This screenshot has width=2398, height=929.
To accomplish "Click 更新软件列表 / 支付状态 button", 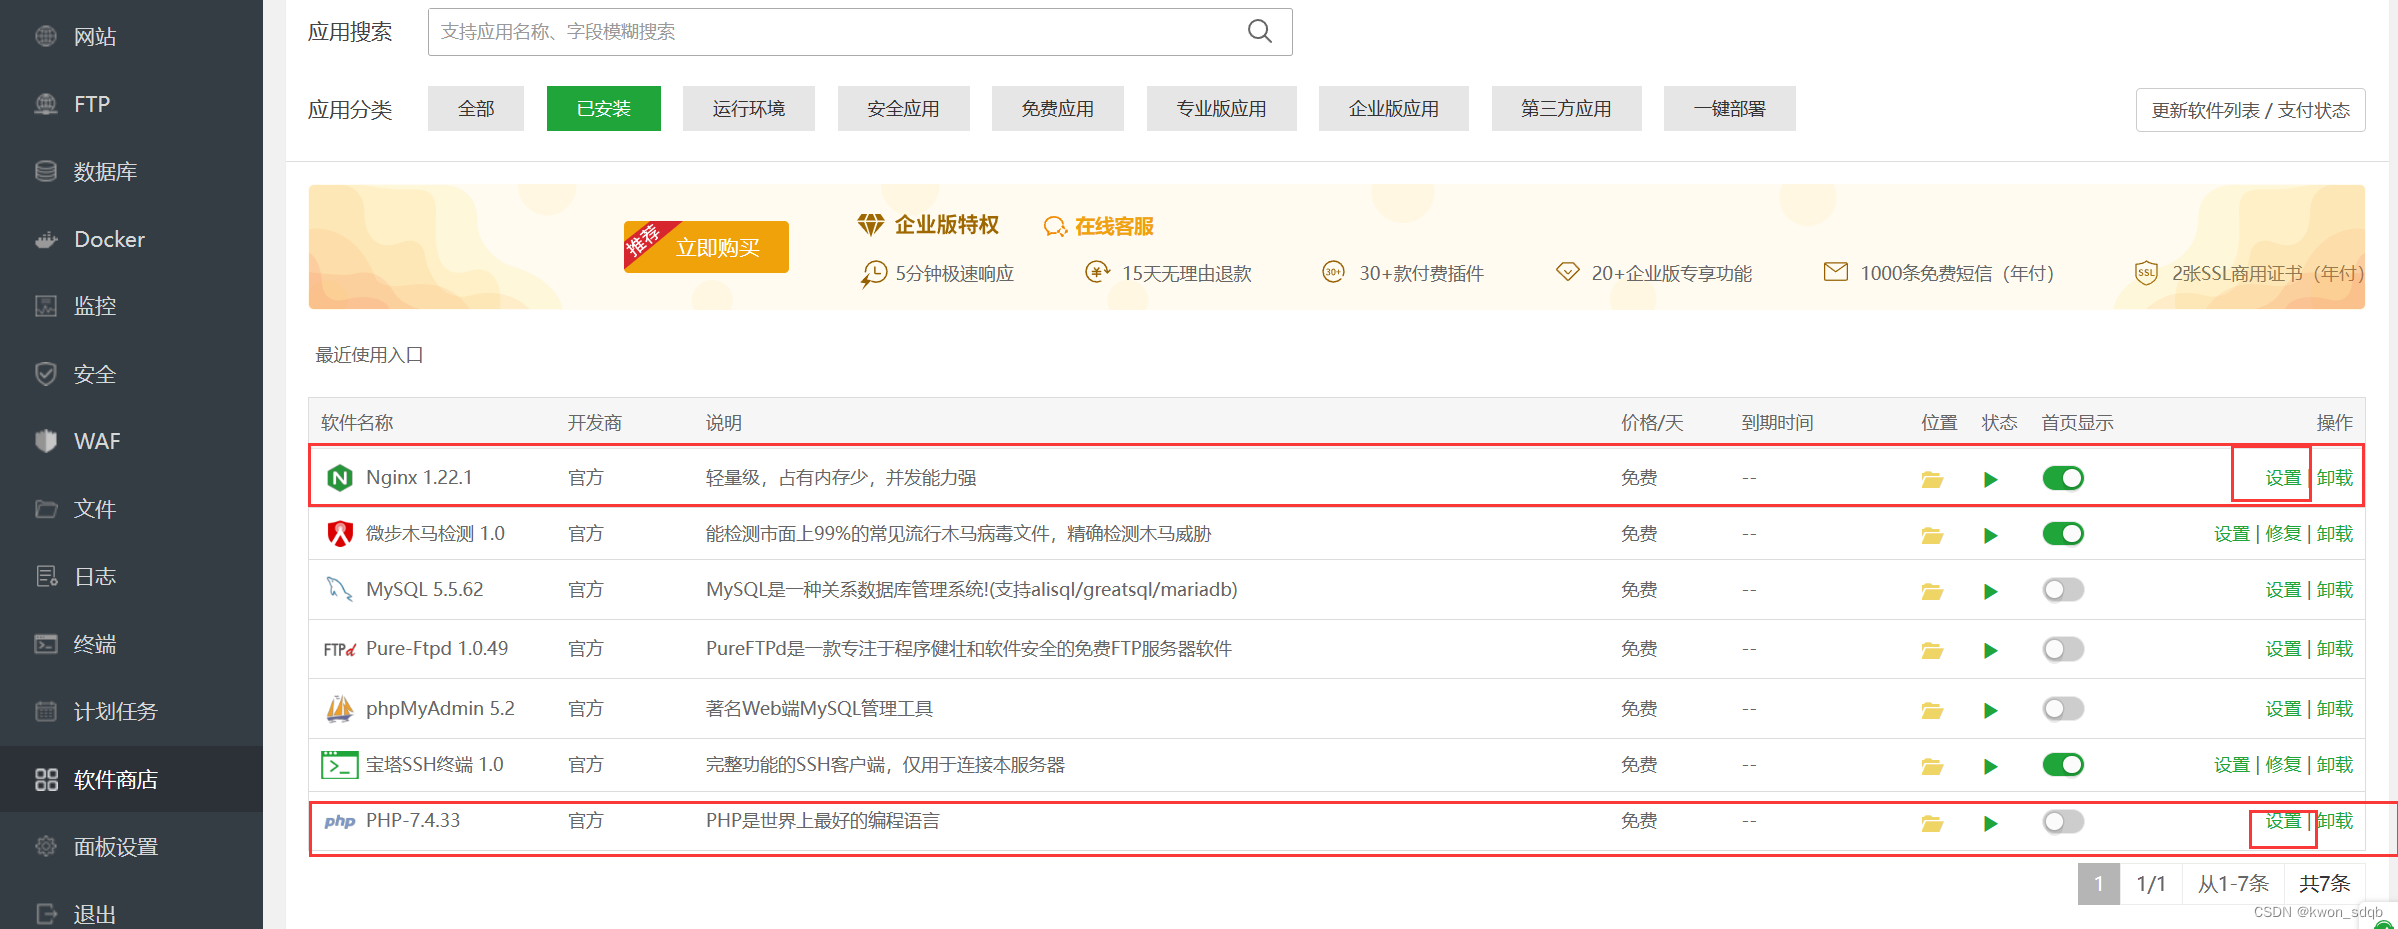I will click(2251, 110).
